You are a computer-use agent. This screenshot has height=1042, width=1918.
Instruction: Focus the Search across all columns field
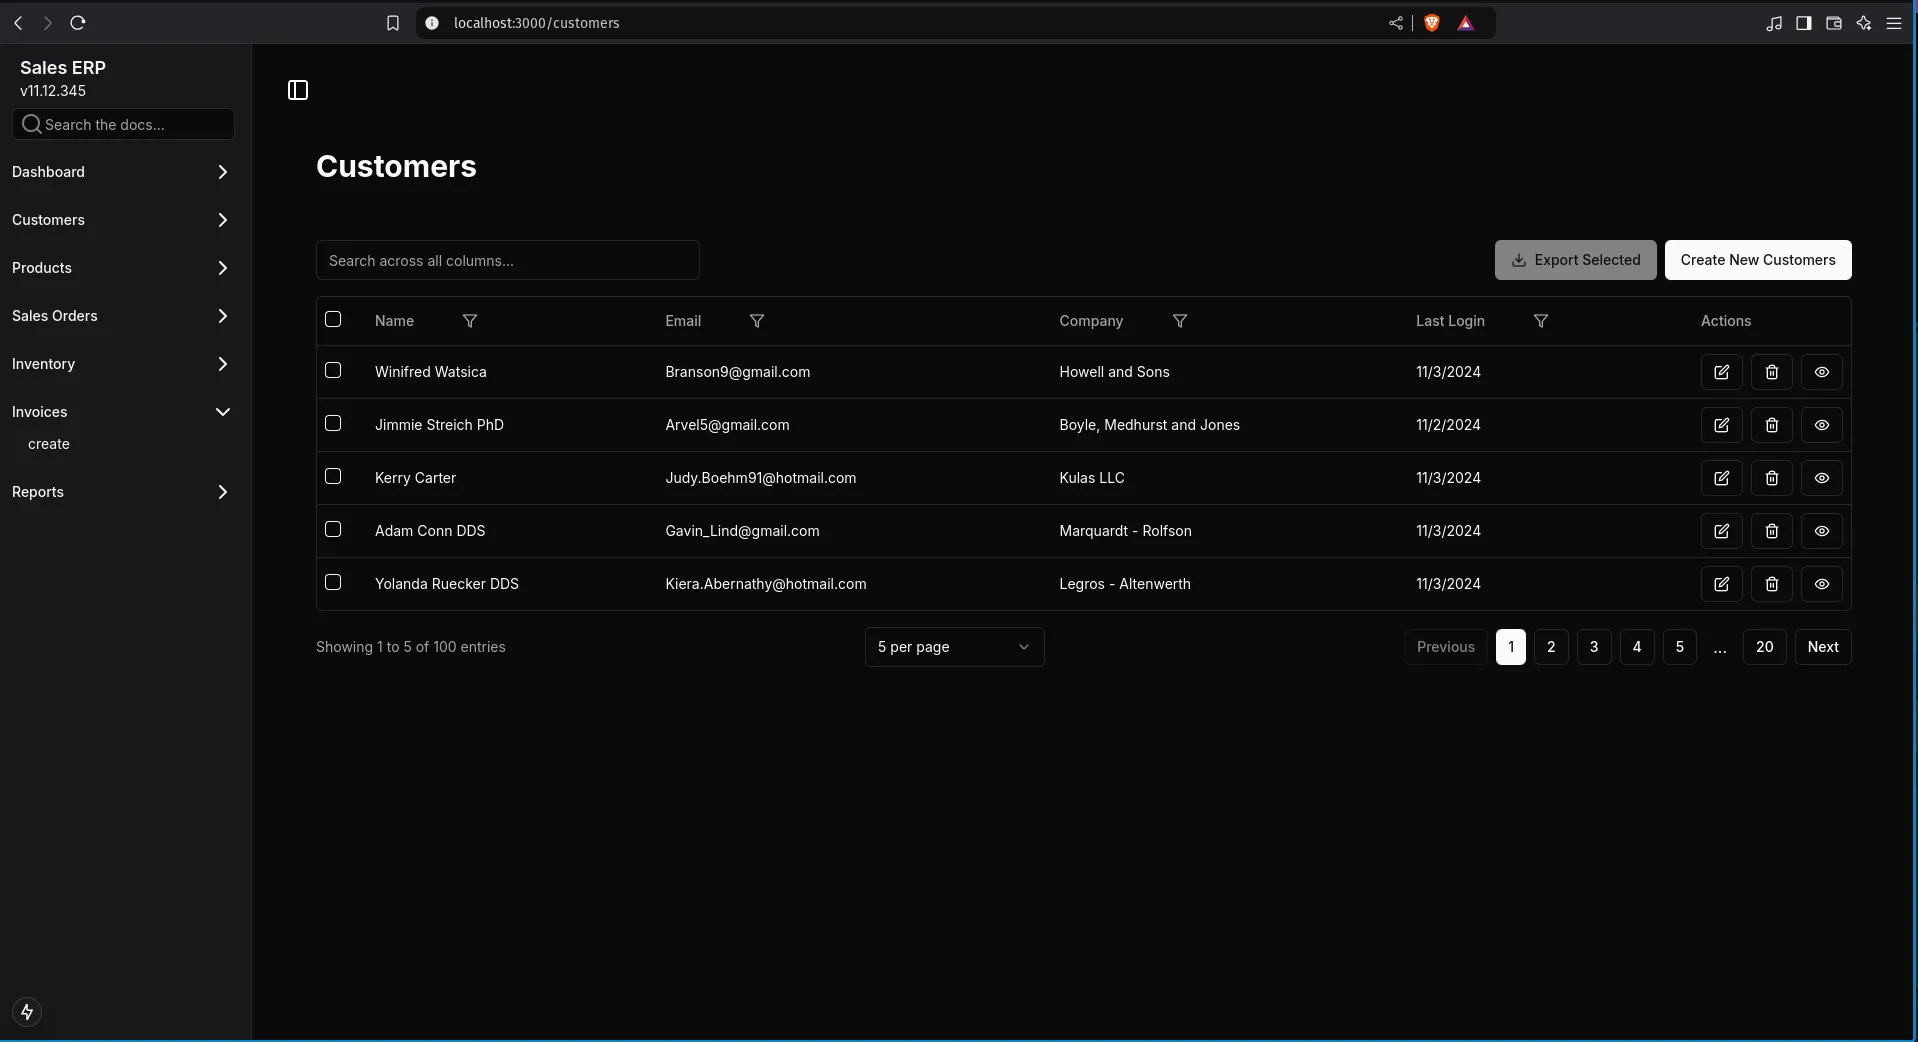point(507,261)
